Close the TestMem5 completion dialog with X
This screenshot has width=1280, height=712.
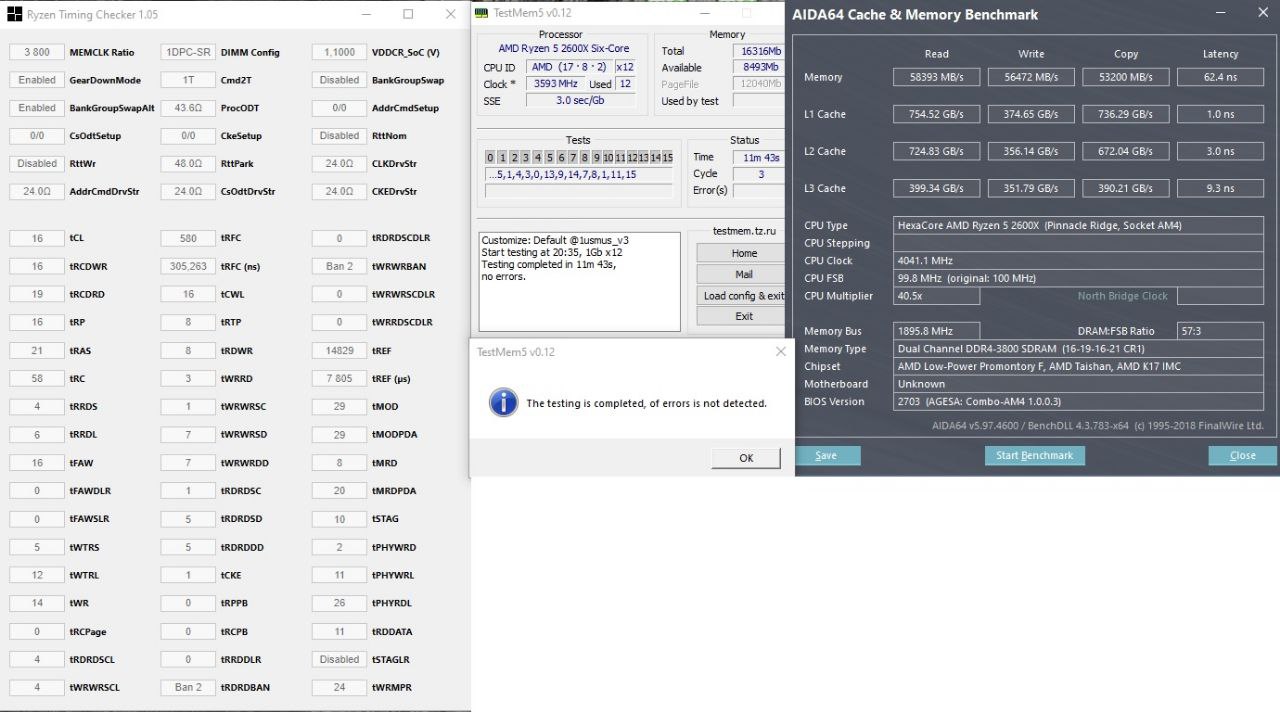point(780,352)
